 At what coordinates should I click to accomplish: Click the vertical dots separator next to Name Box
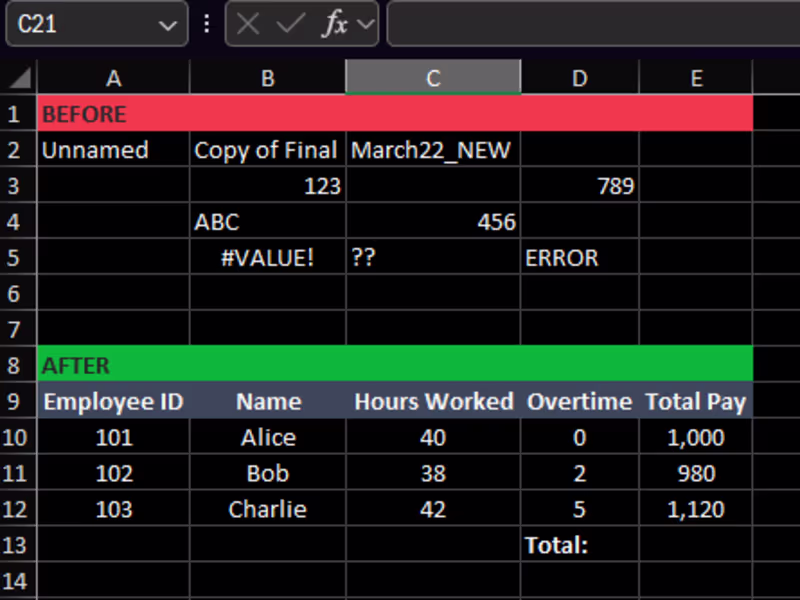click(x=205, y=24)
